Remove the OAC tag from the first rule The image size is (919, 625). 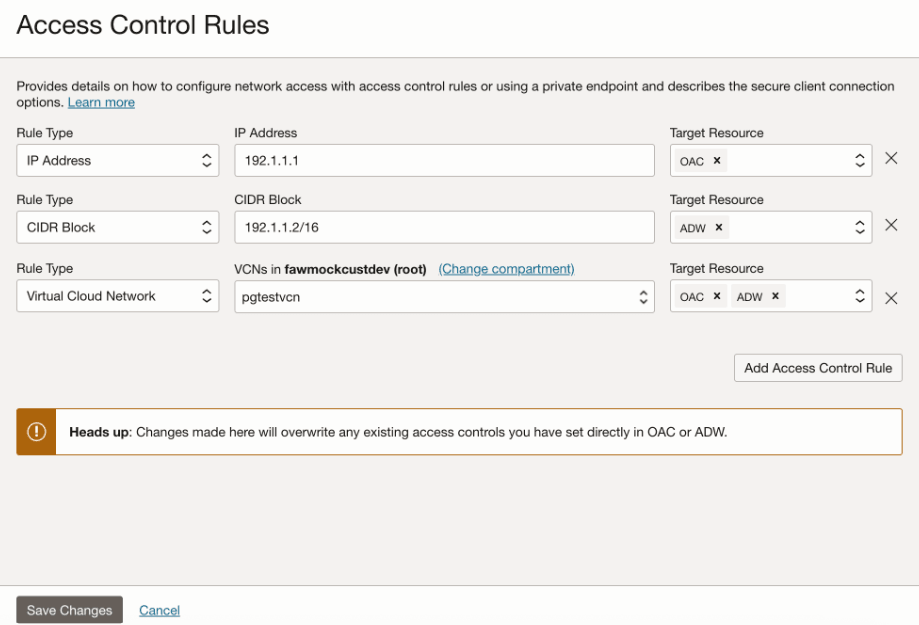tap(716, 160)
